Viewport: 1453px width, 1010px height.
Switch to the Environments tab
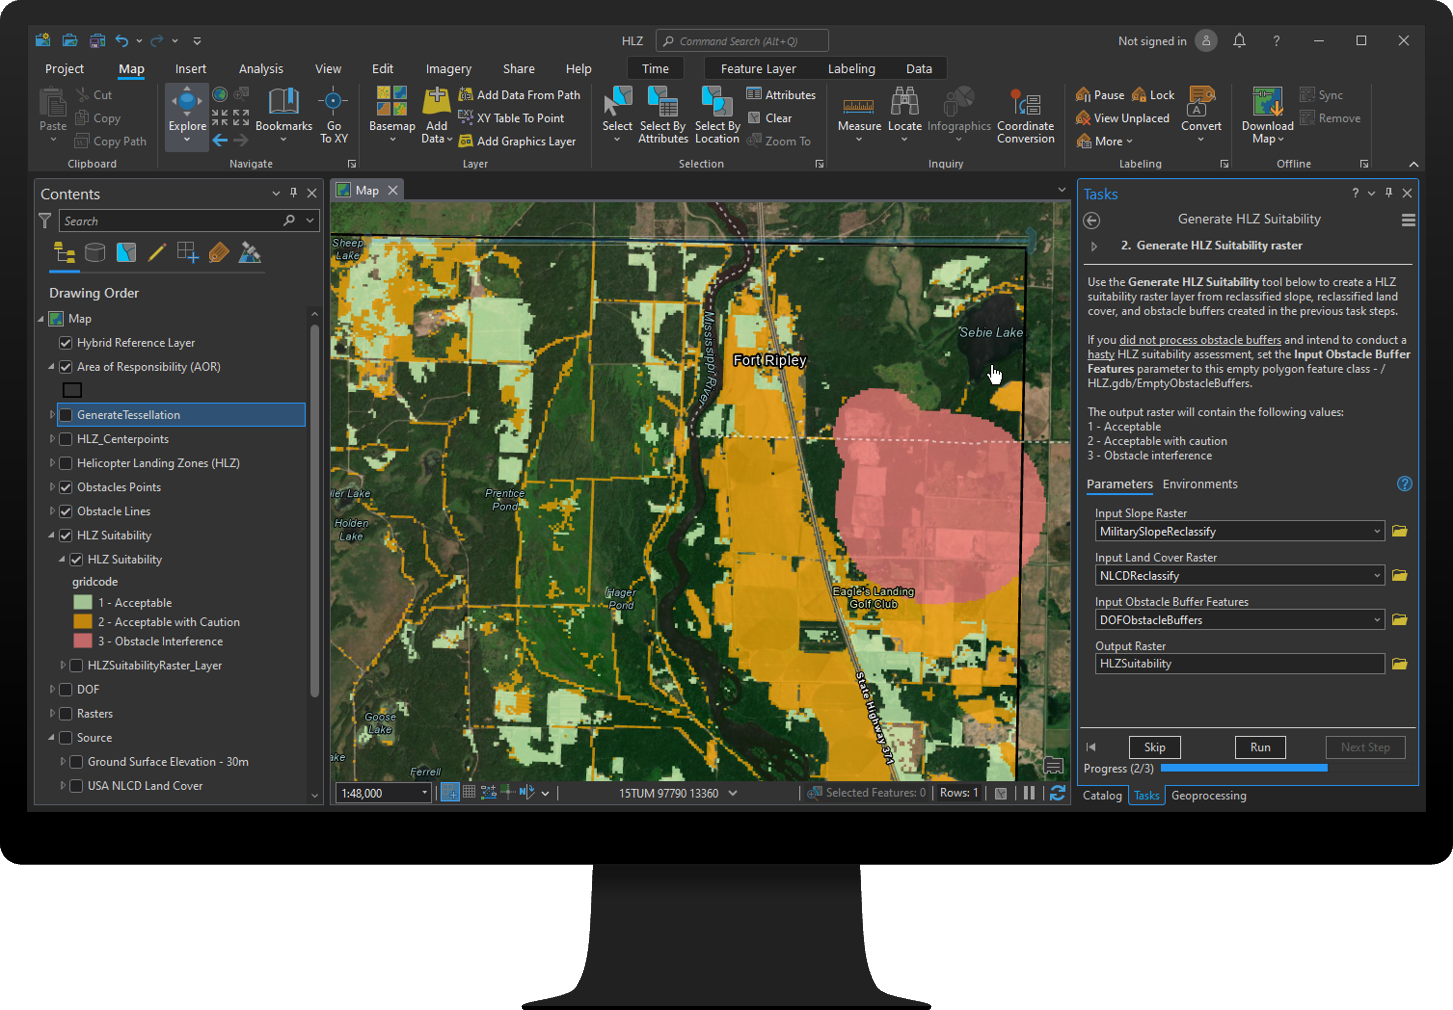[1200, 484]
